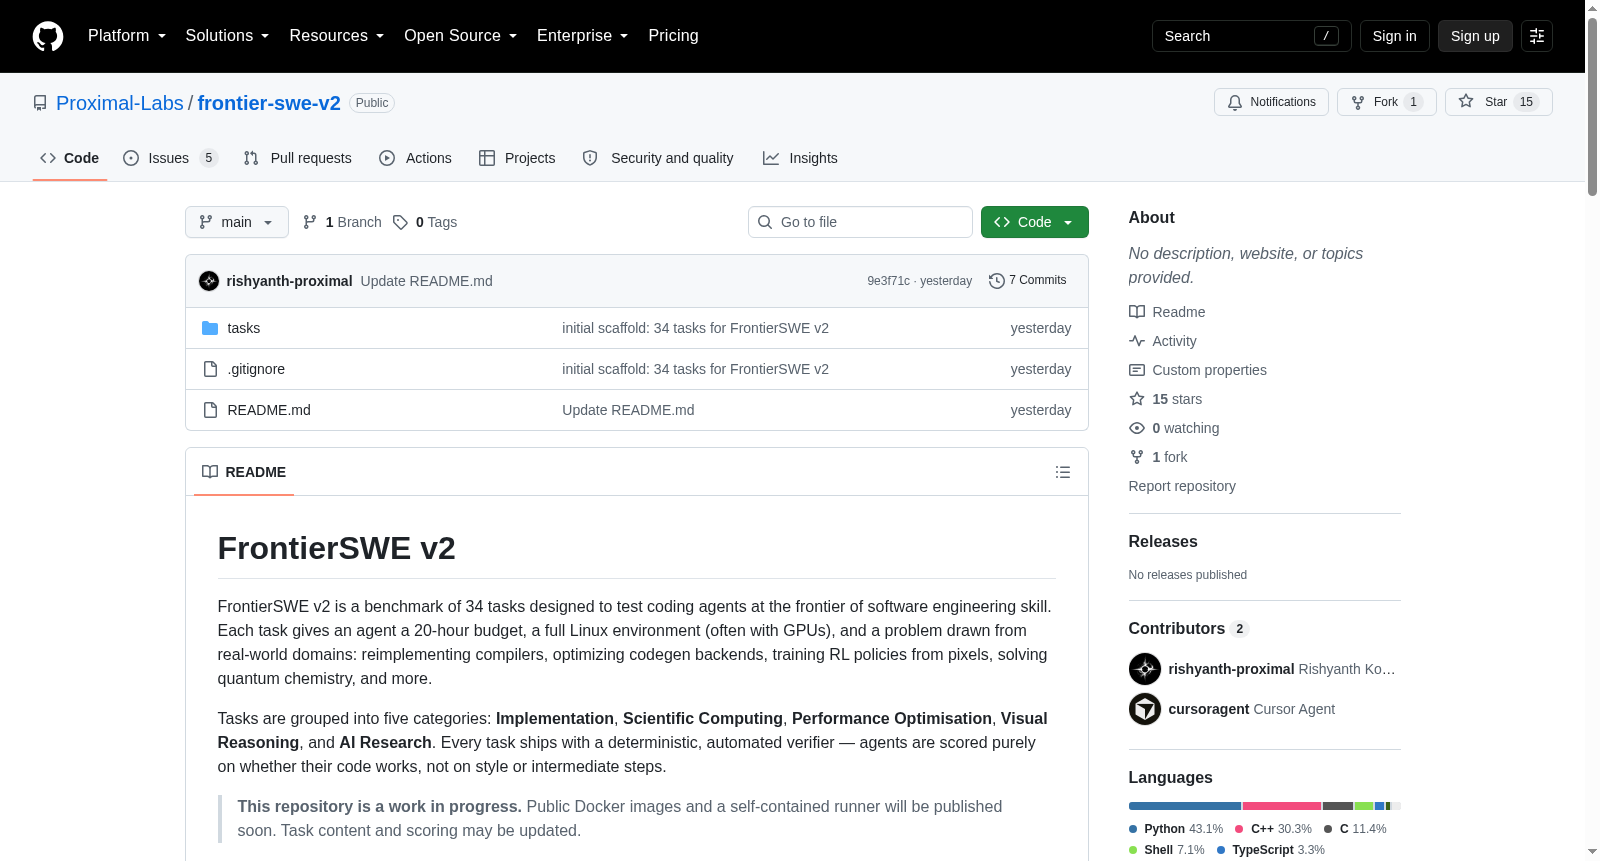Open the command palette icon in header
This screenshot has width=1600, height=861.
1537,36
